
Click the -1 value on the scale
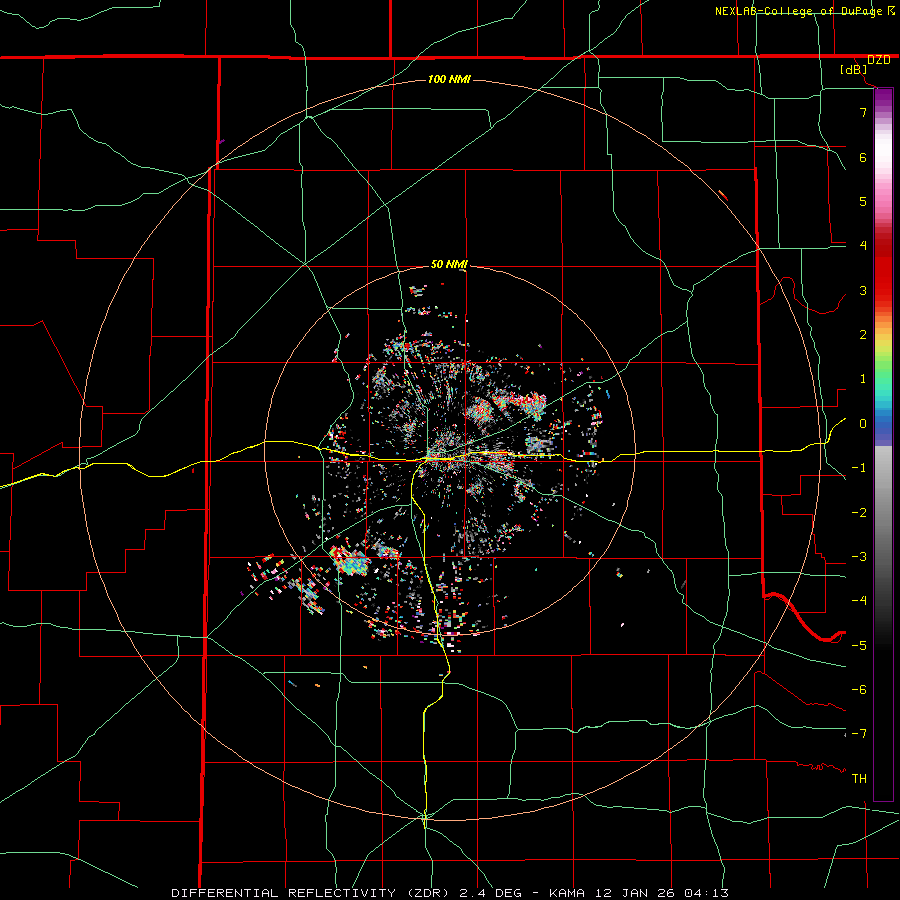[859, 468]
